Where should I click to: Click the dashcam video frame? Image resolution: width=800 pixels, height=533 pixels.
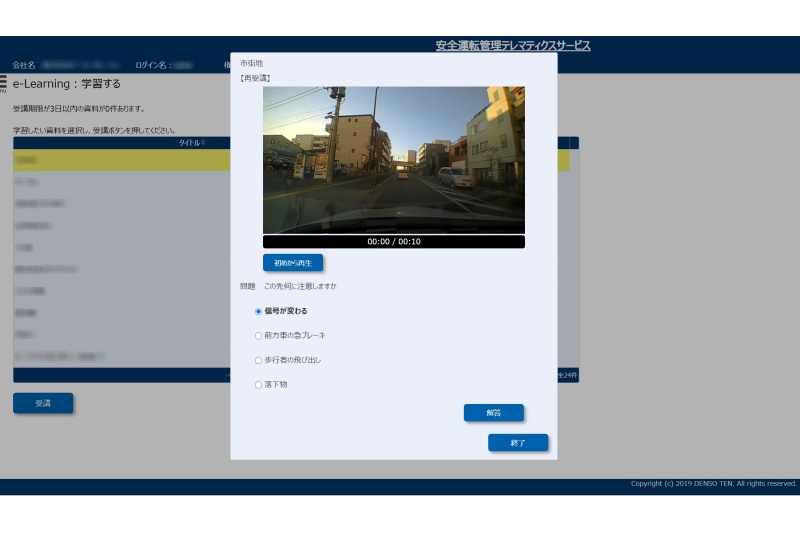point(393,160)
